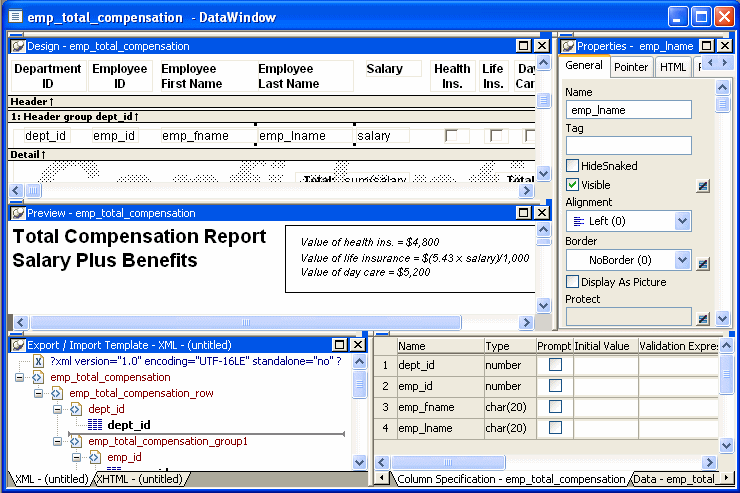Click the XML declaration node icon
This screenshot has width=740, height=493.
39,361
